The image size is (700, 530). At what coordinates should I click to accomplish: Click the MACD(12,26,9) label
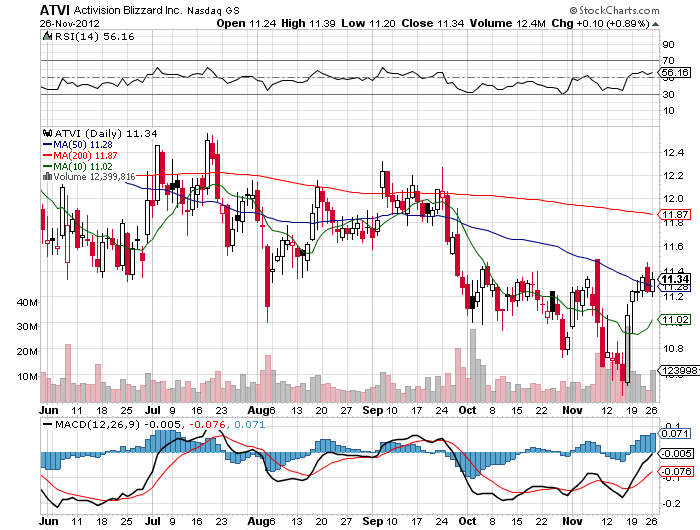coord(97,424)
